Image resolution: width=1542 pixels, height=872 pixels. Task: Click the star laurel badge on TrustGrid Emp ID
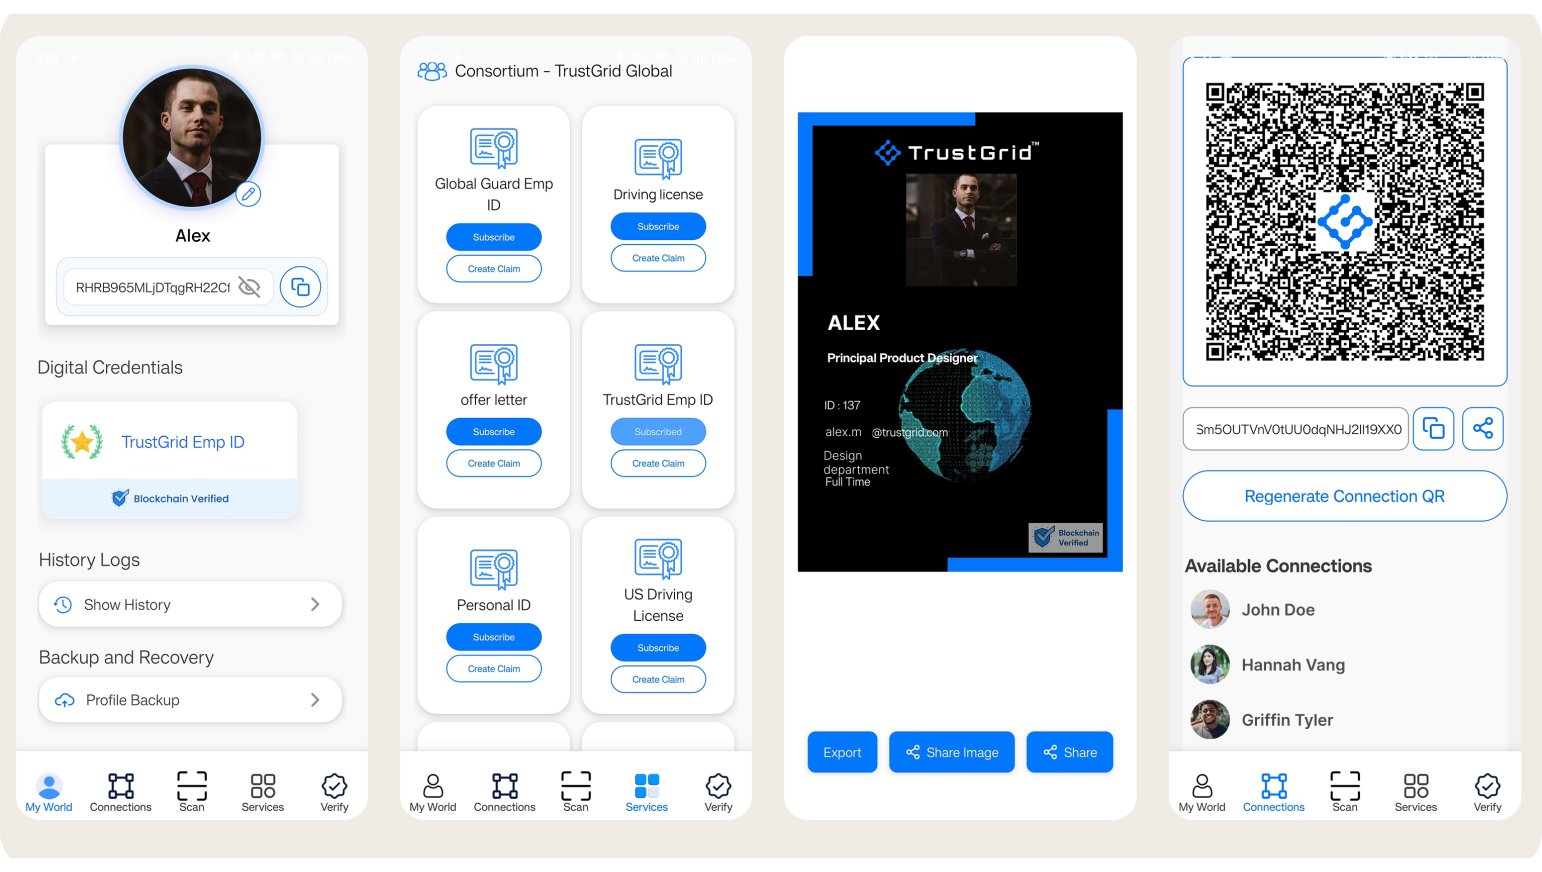82,441
